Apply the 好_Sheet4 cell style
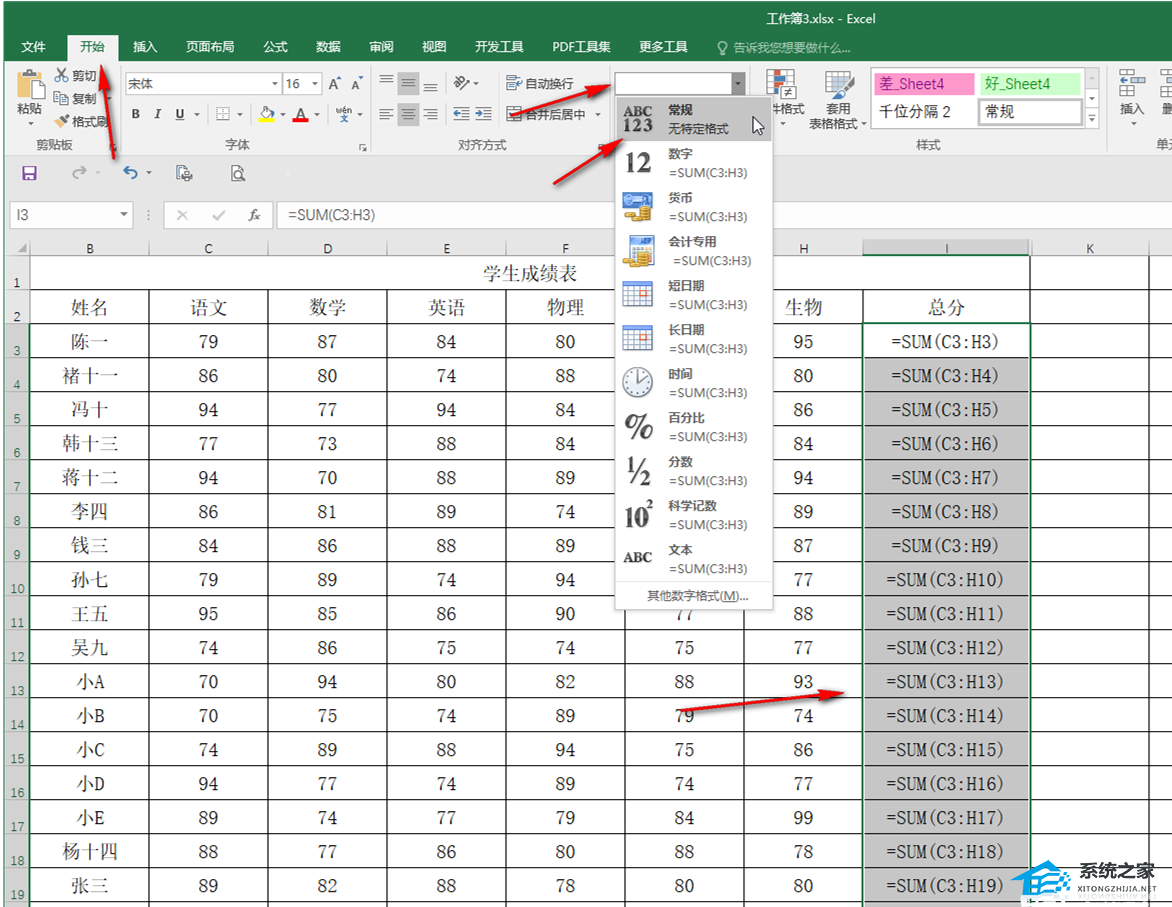The image size is (1172, 907). pyautogui.click(x=1029, y=84)
